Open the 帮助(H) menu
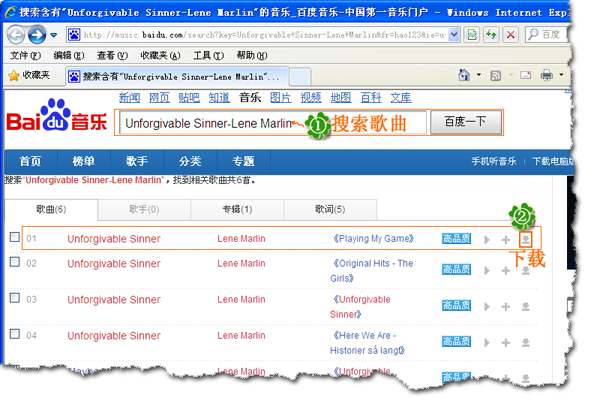The width and height of the screenshot is (591, 405). coord(252,56)
